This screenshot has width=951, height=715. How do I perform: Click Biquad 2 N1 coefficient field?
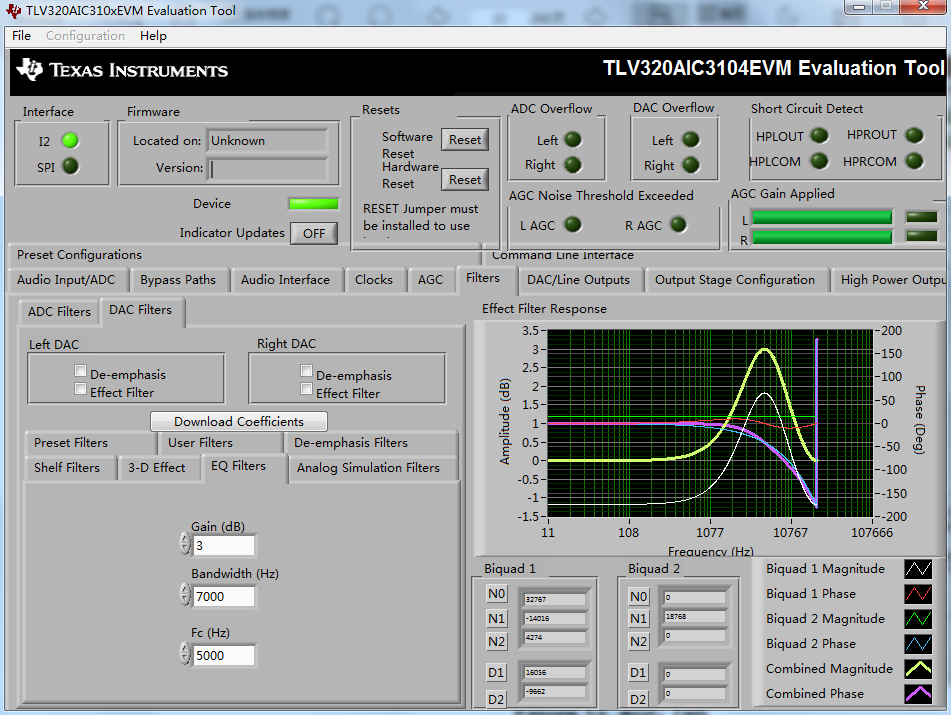coord(694,616)
